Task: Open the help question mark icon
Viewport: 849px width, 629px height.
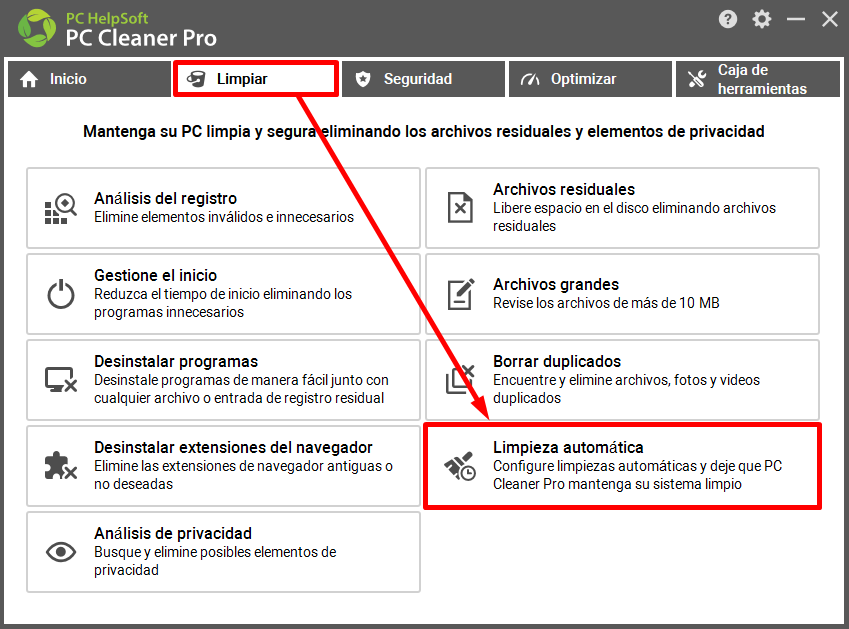Action: 728,19
